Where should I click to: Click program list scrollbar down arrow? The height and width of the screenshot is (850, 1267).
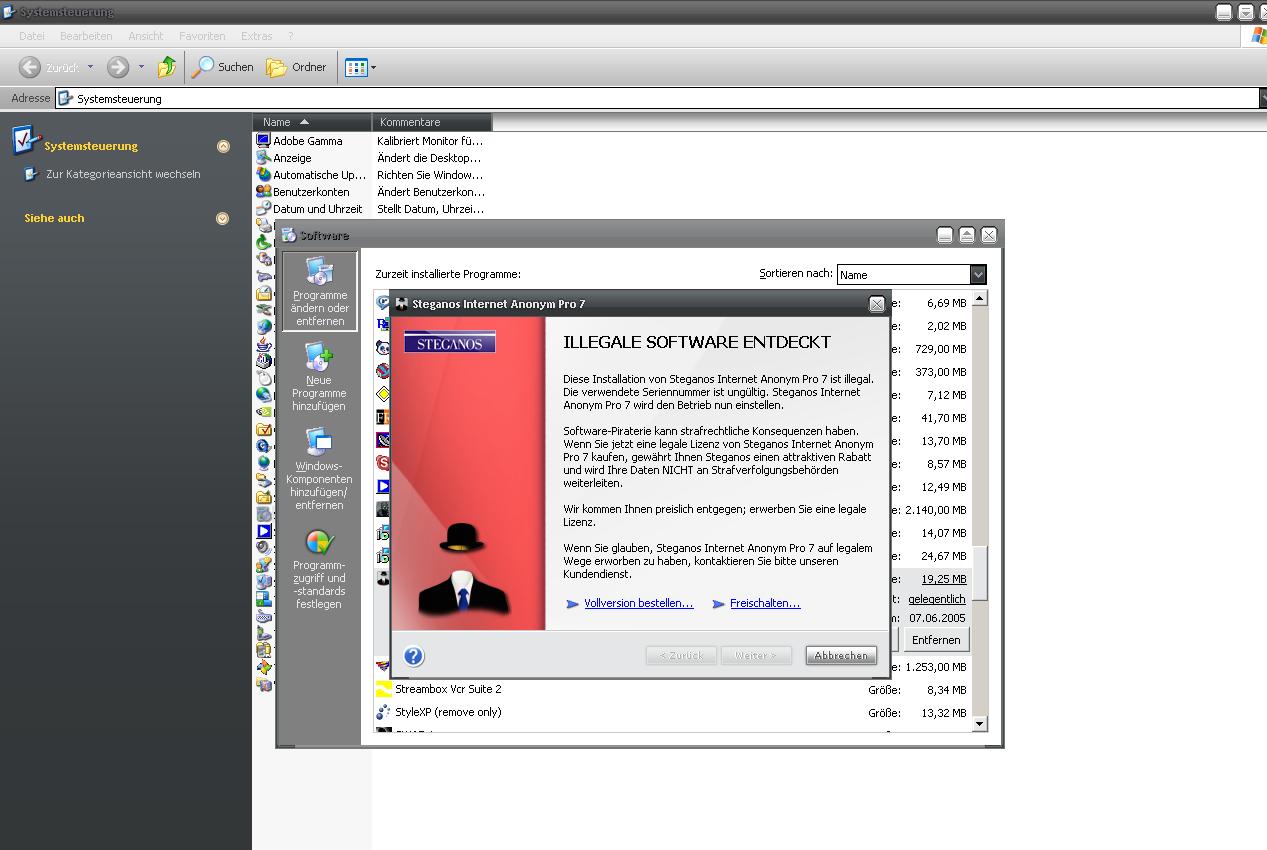[x=979, y=723]
